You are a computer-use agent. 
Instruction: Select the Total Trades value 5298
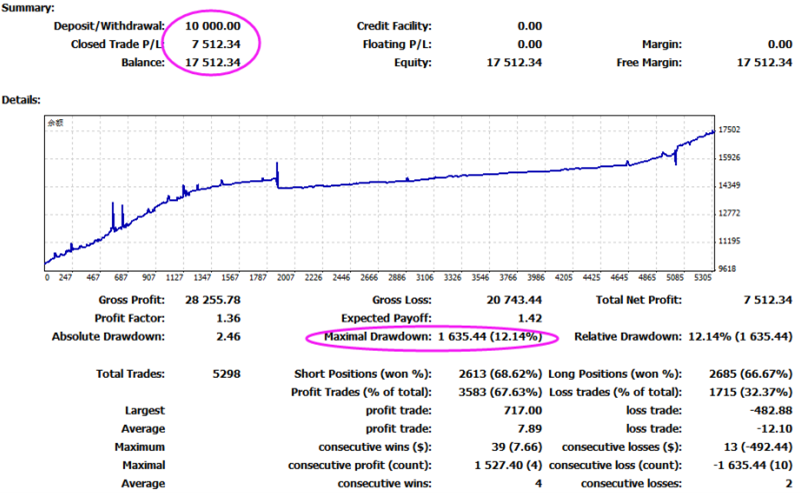[226, 374]
